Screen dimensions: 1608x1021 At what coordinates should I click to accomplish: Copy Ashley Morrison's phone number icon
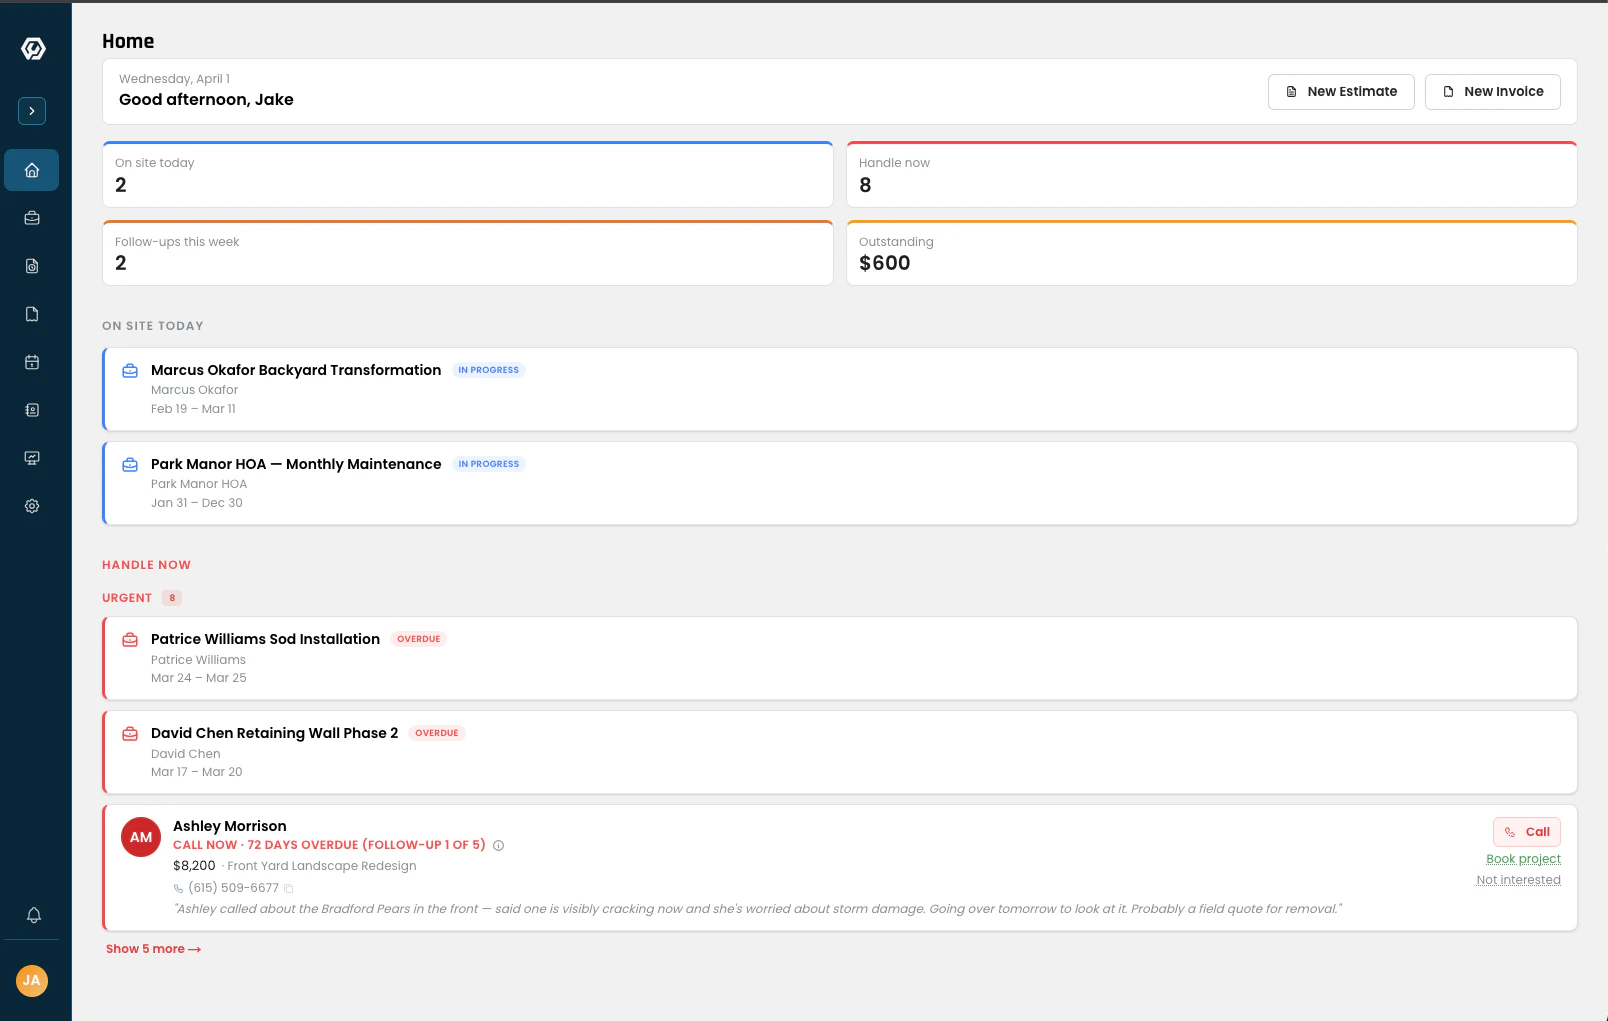pos(289,888)
